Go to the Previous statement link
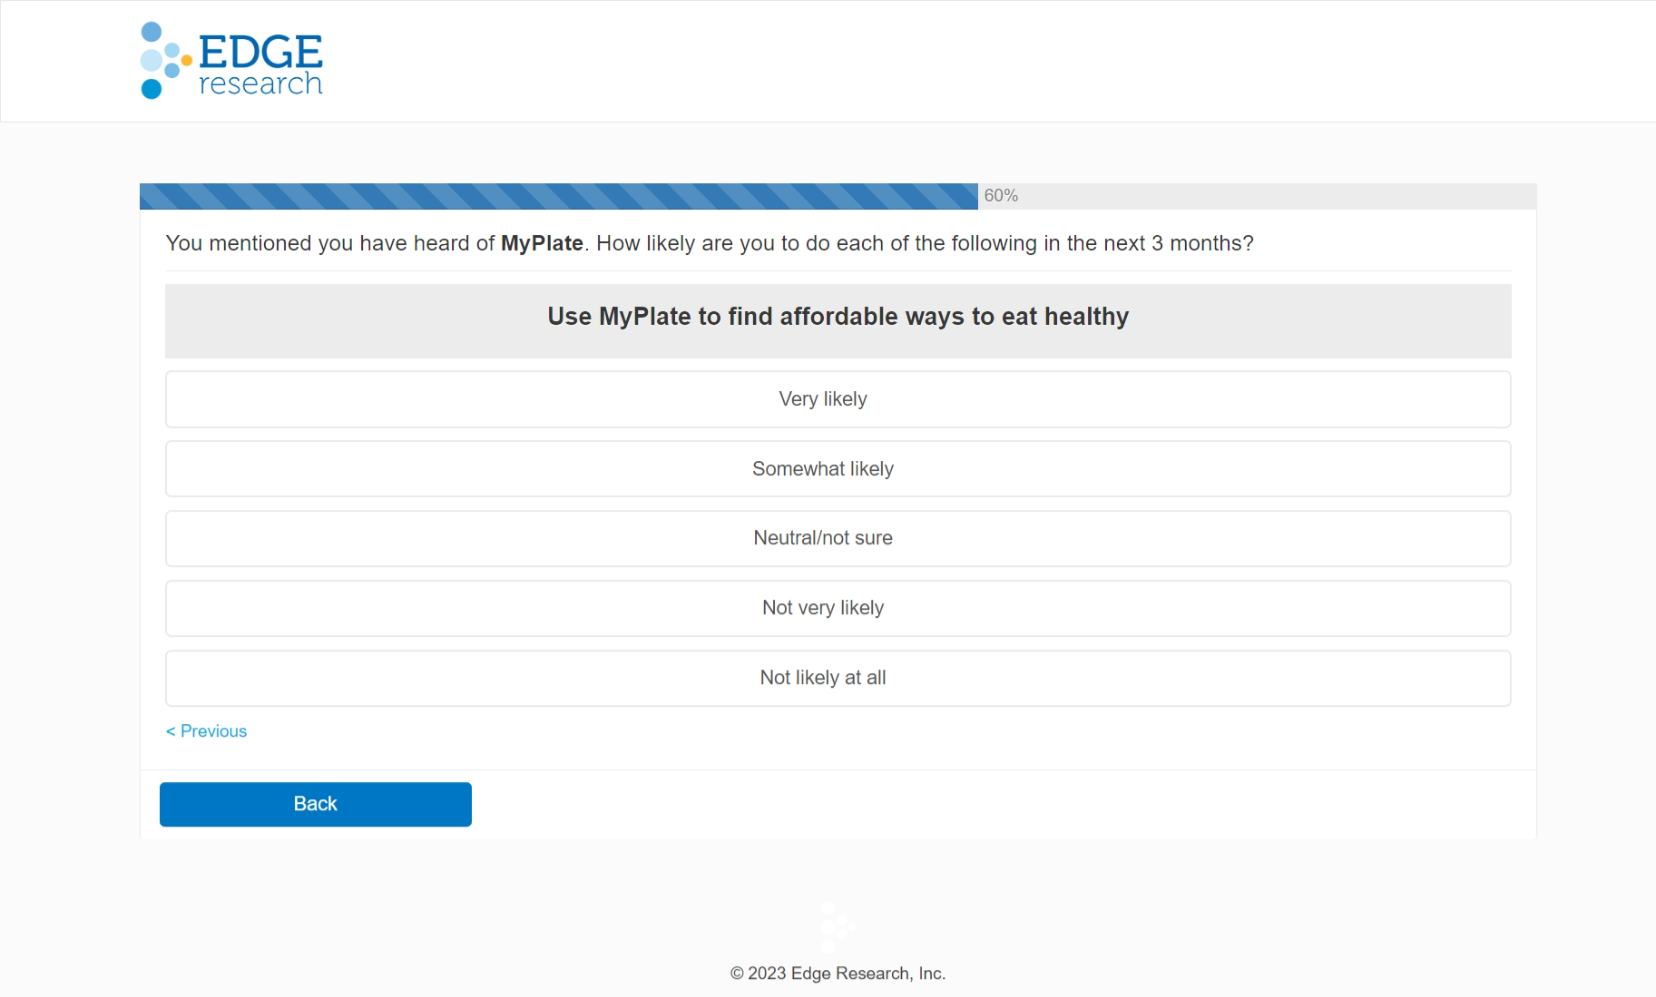Image resolution: width=1656 pixels, height=997 pixels. 206,731
